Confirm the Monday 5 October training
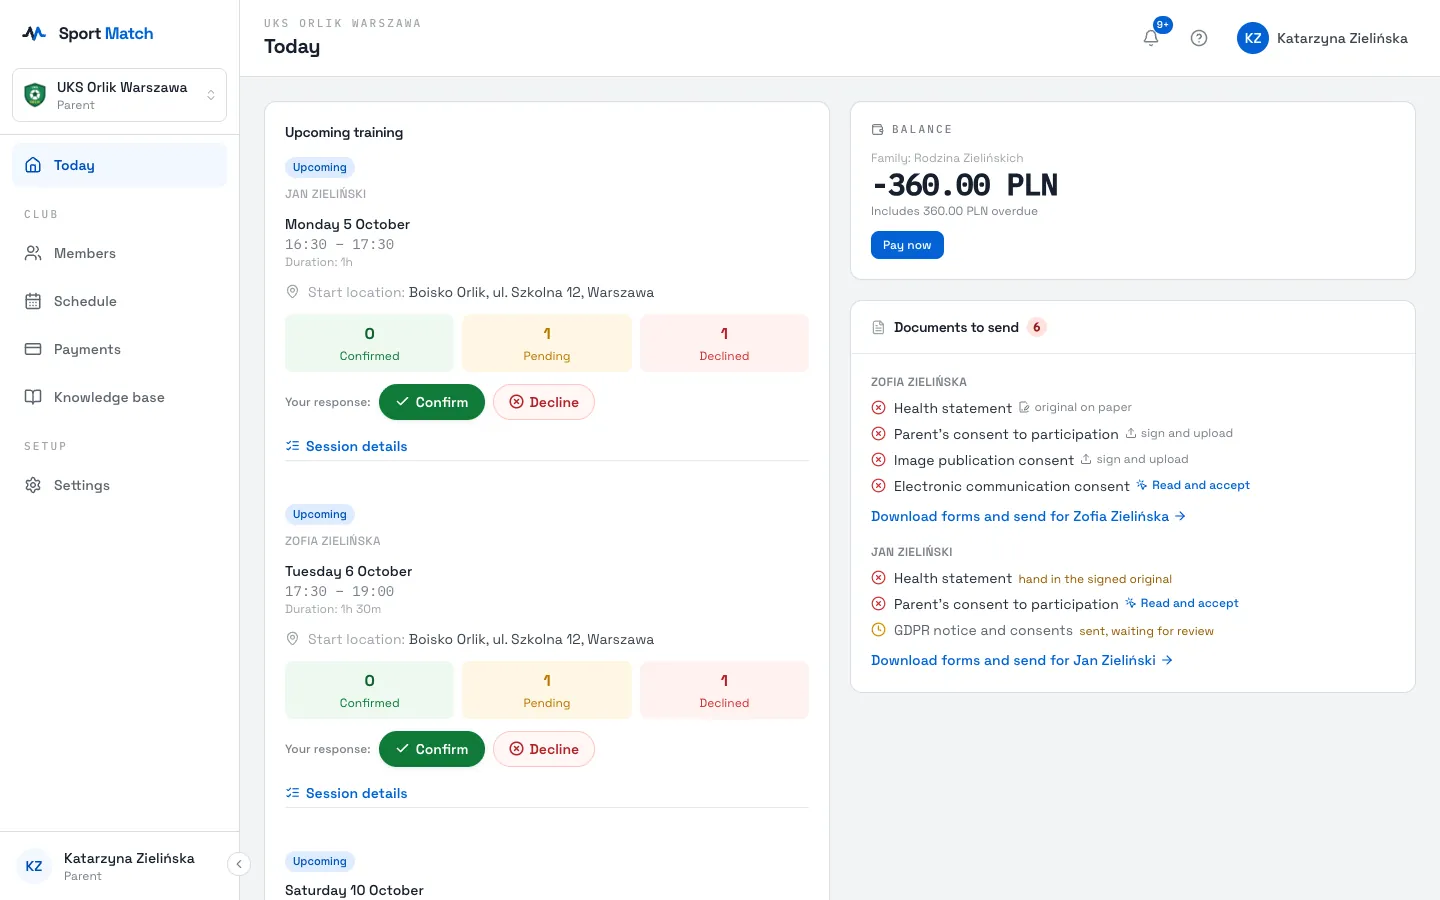The height and width of the screenshot is (900, 1440). point(432,402)
